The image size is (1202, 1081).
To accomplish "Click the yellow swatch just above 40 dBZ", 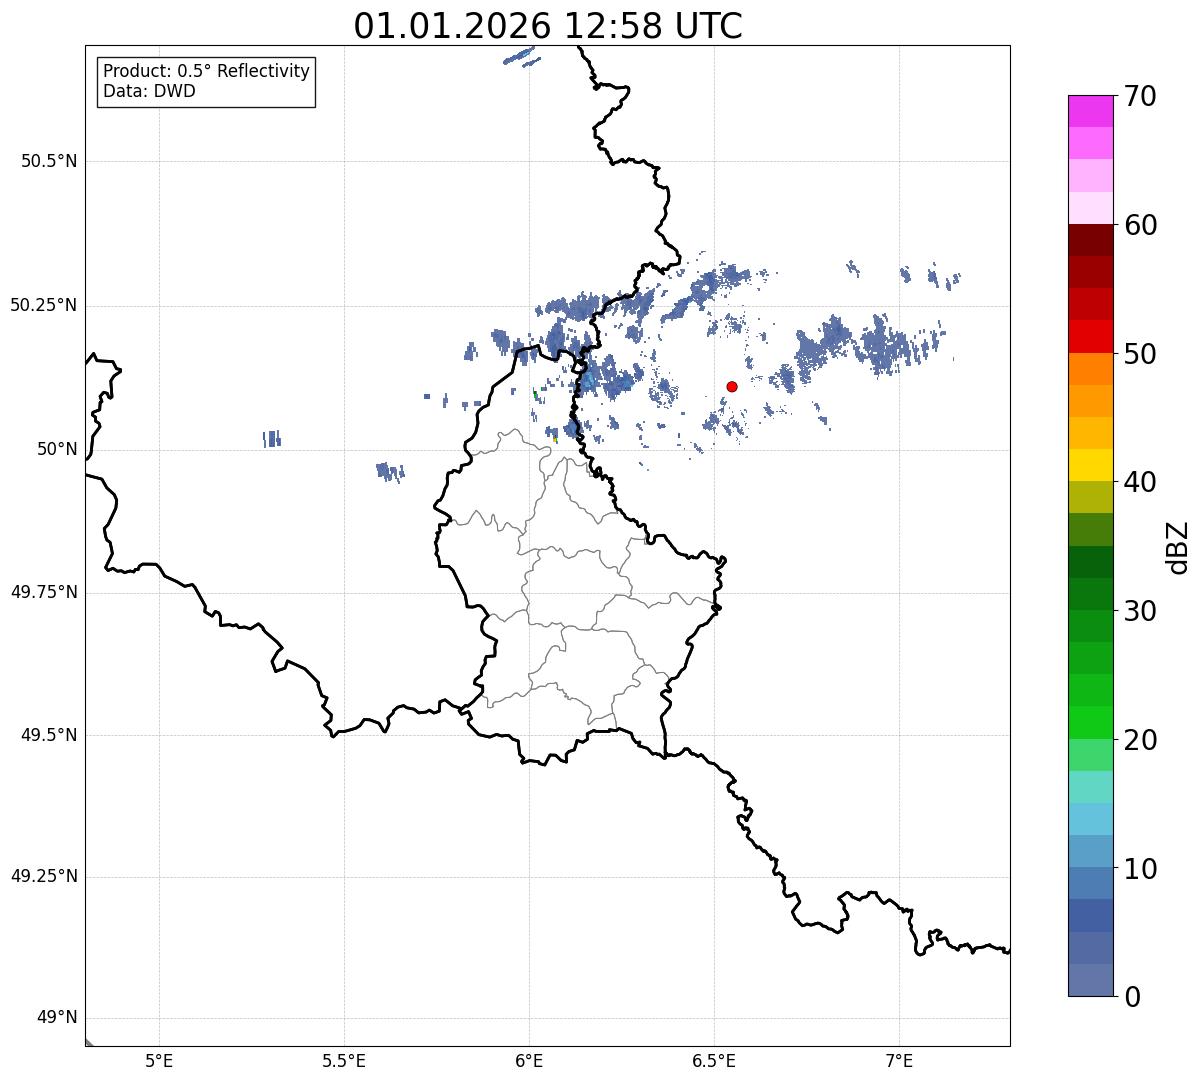I will [1090, 465].
